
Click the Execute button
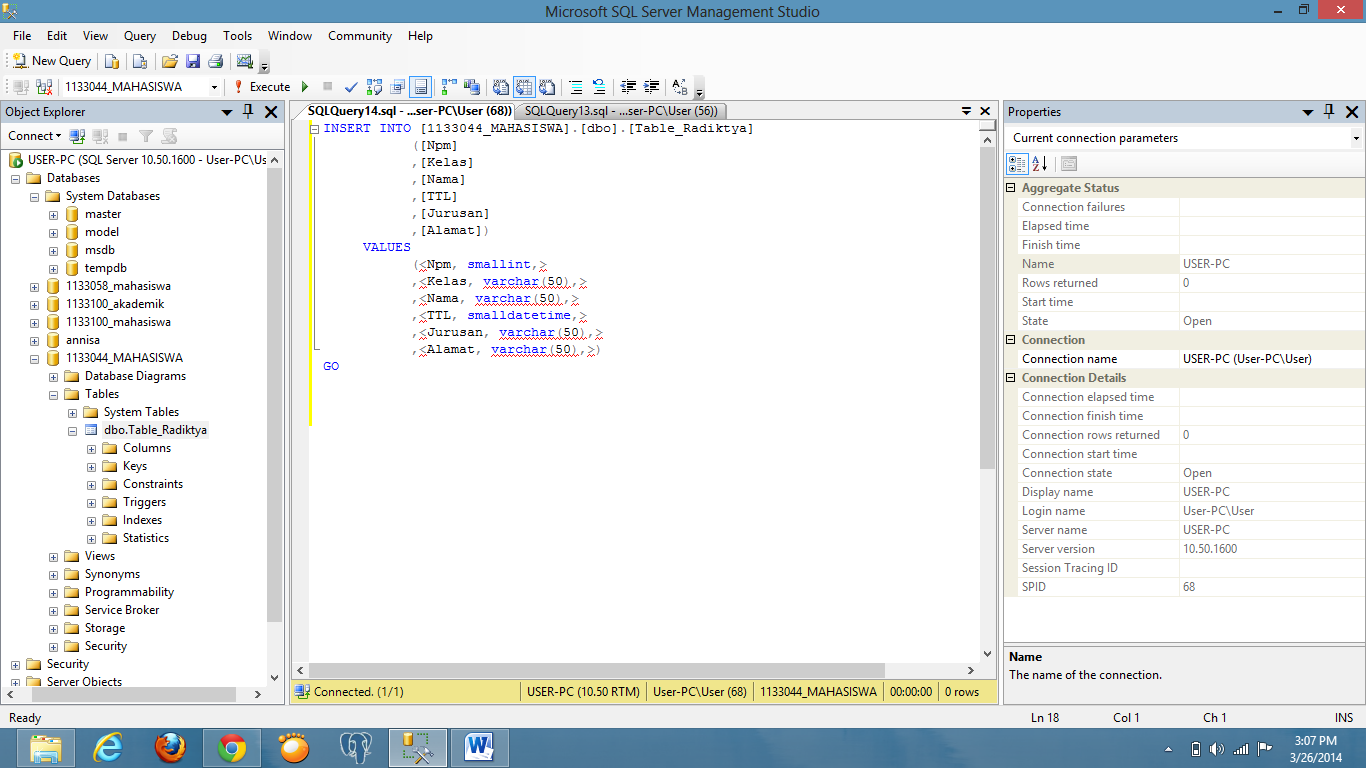click(x=261, y=87)
